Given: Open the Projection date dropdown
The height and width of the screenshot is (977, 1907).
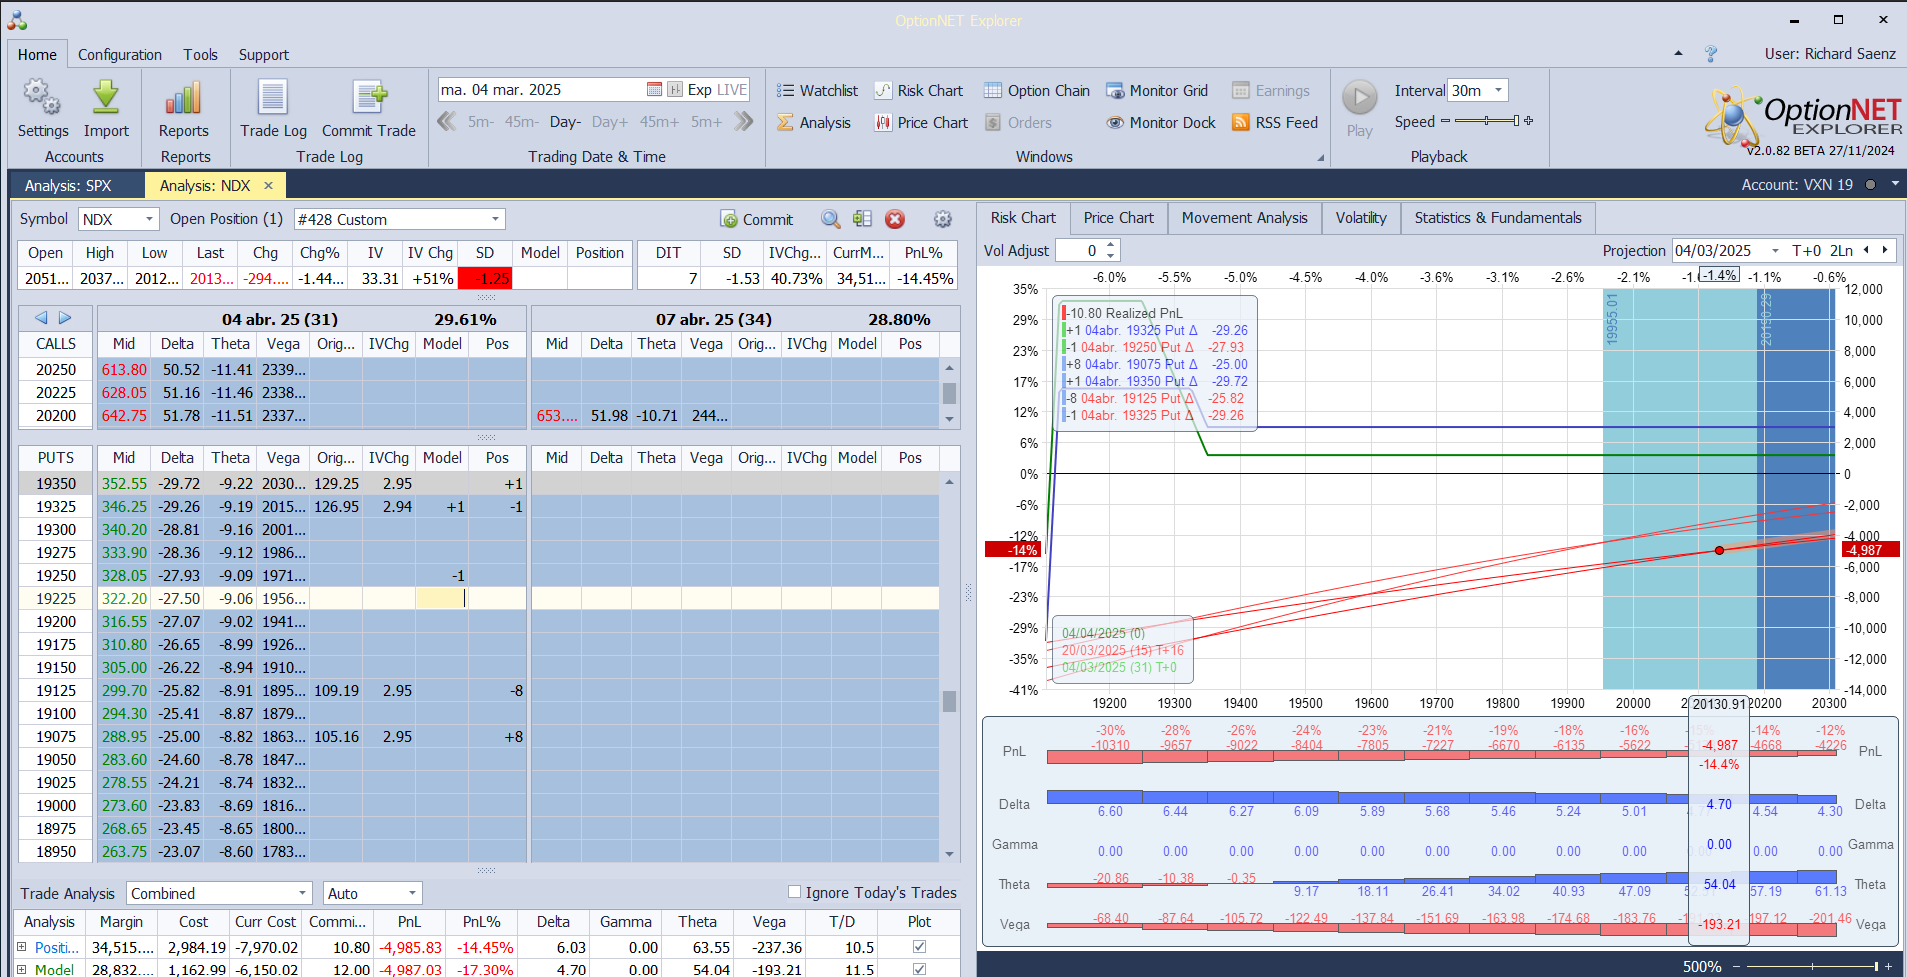Looking at the screenshot, I should pos(1775,250).
